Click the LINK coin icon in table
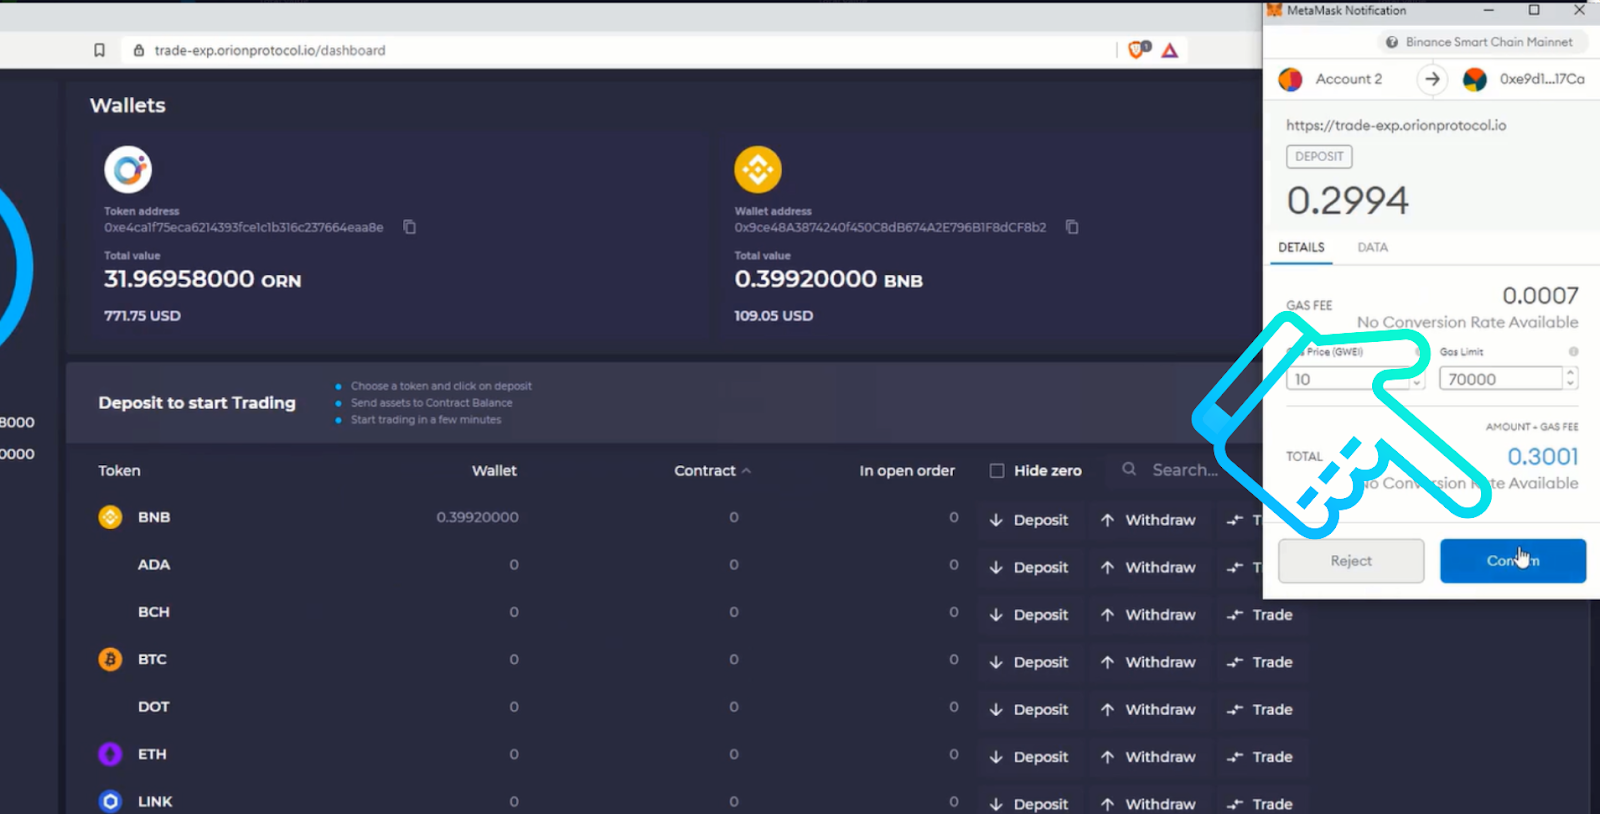 pyautogui.click(x=110, y=801)
